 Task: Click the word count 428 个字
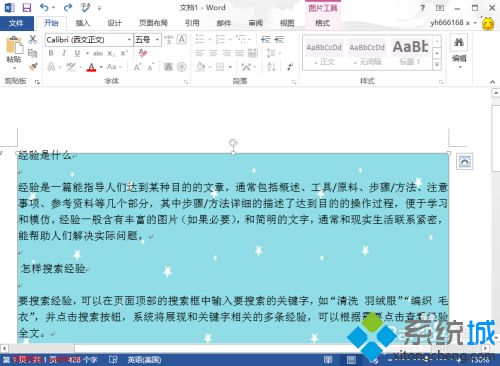point(83,360)
